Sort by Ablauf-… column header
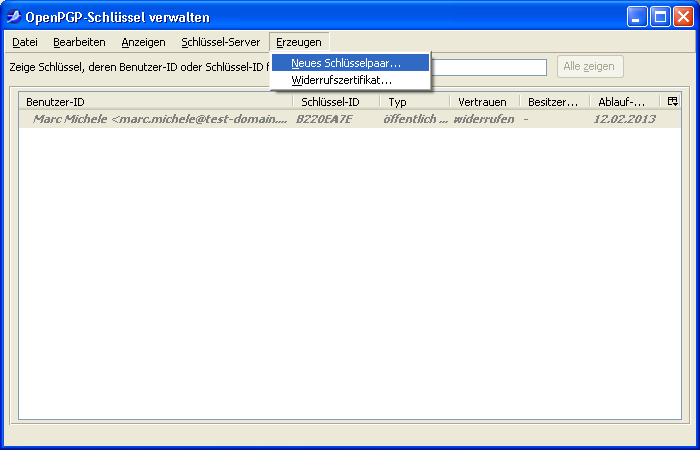Viewport: 700px width, 450px height. [625, 102]
